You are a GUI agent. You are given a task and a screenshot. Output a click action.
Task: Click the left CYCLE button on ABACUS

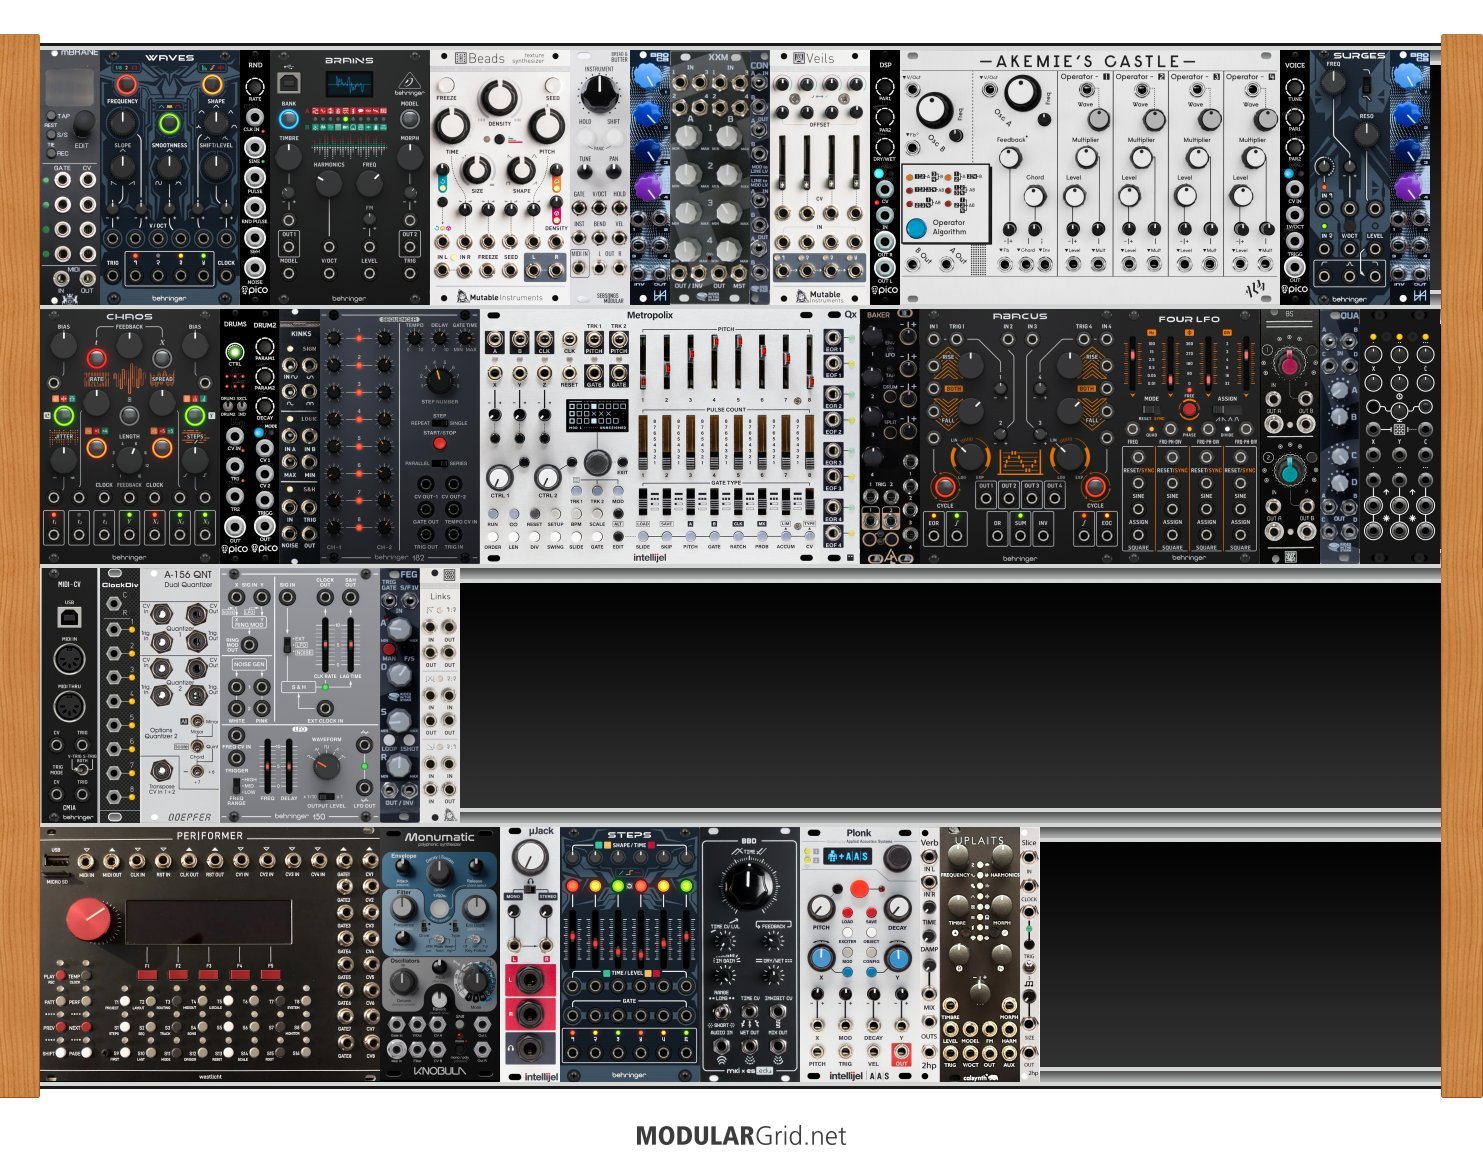(944, 487)
